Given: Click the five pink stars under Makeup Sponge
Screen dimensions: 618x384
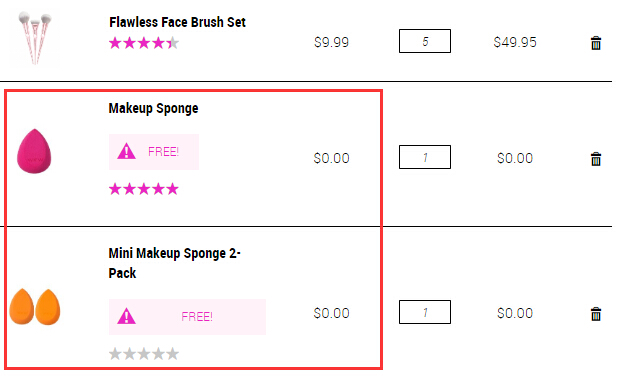Looking at the screenshot, I should pos(144,189).
